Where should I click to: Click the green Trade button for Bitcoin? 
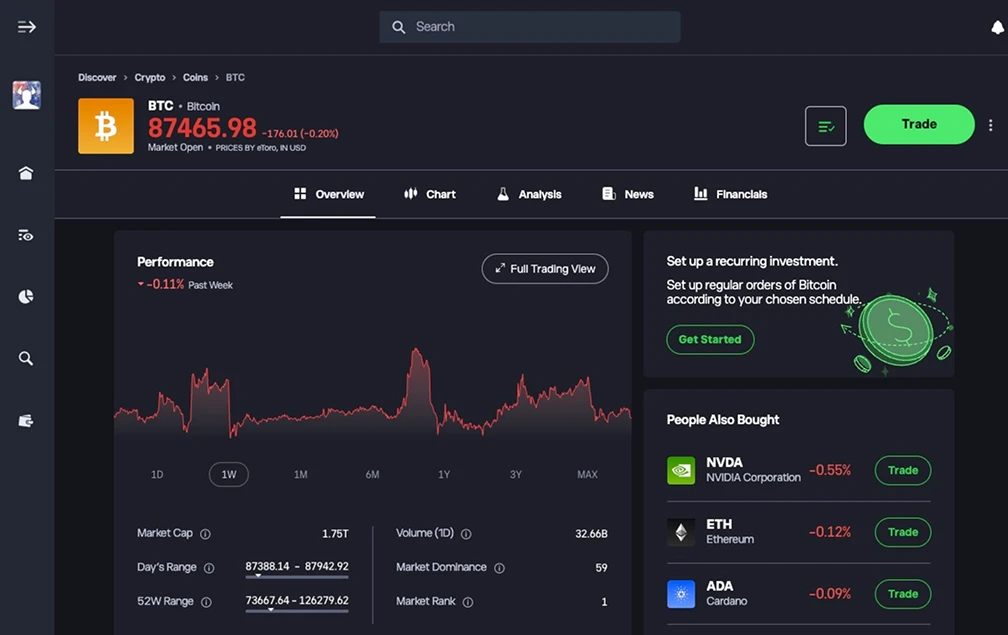pyautogui.click(x=918, y=124)
